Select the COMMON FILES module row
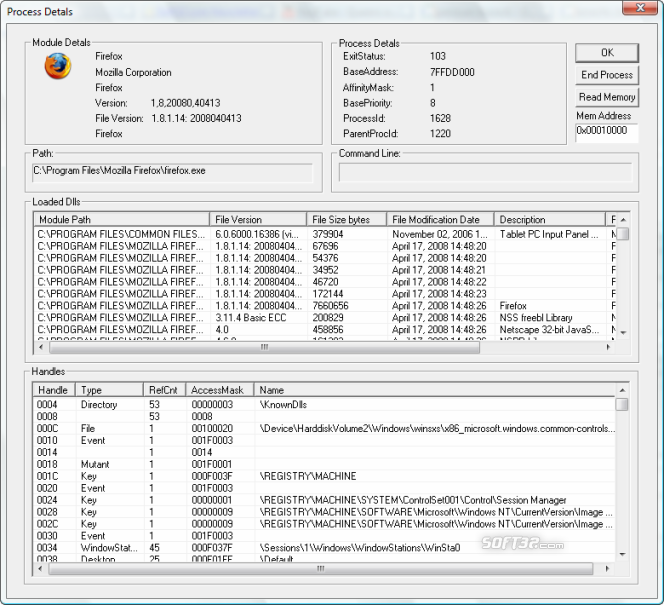This screenshot has height=605, width=664. 325,234
